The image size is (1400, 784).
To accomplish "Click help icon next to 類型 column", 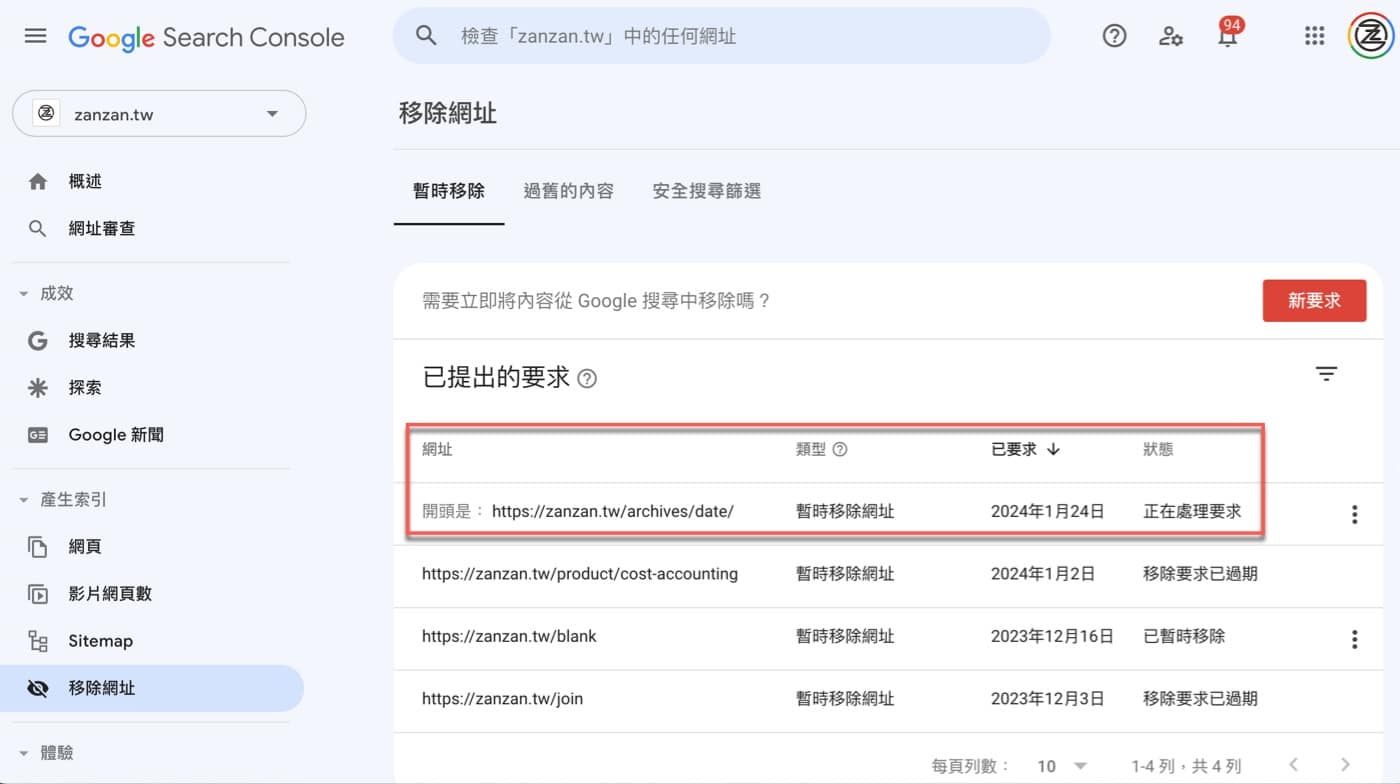I will 840,450.
